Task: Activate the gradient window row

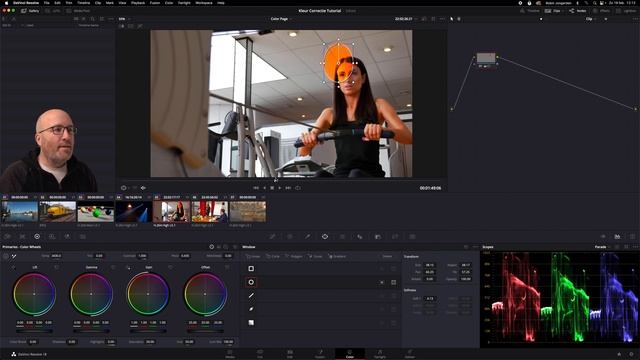Action: 321,322
